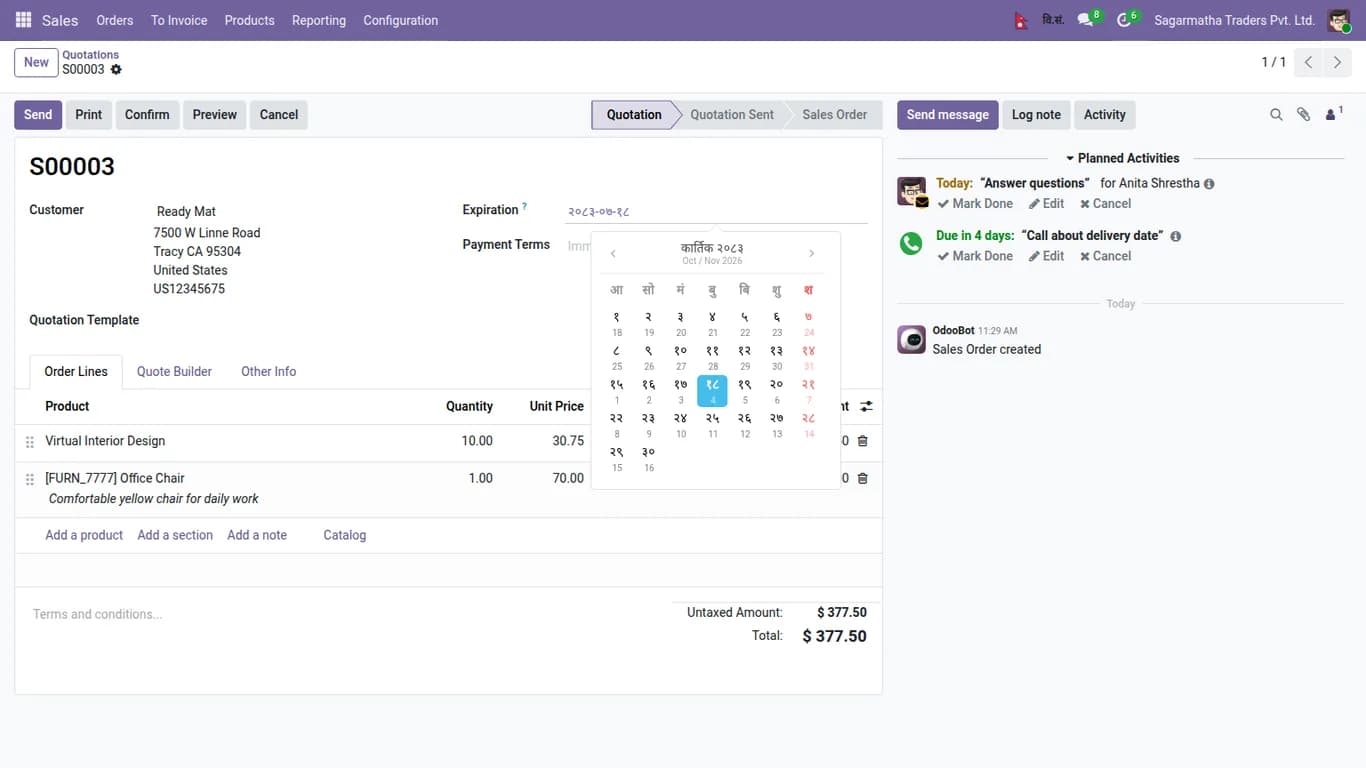This screenshot has width=1366, height=768.
Task: Mark the Answer questions activity done
Action: tap(975, 204)
